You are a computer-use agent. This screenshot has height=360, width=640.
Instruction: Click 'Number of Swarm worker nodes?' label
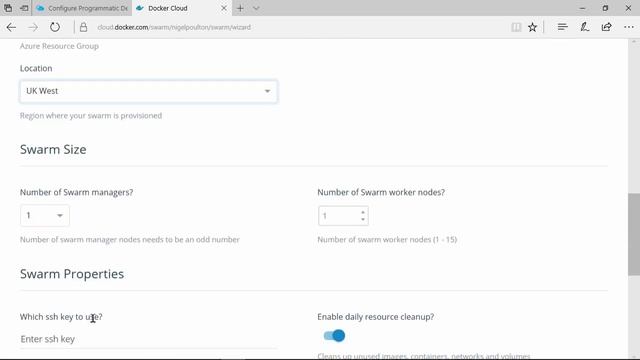[x=381, y=193]
